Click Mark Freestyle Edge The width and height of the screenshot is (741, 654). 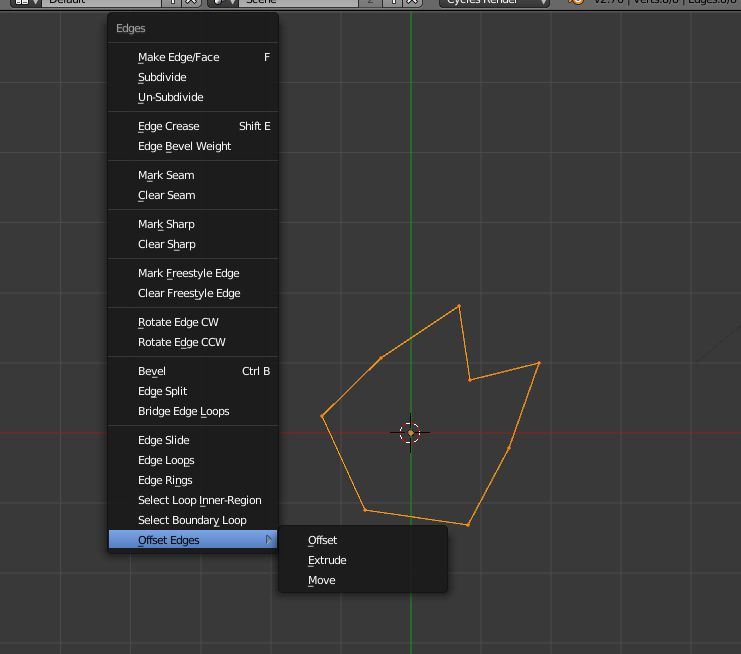(193, 273)
